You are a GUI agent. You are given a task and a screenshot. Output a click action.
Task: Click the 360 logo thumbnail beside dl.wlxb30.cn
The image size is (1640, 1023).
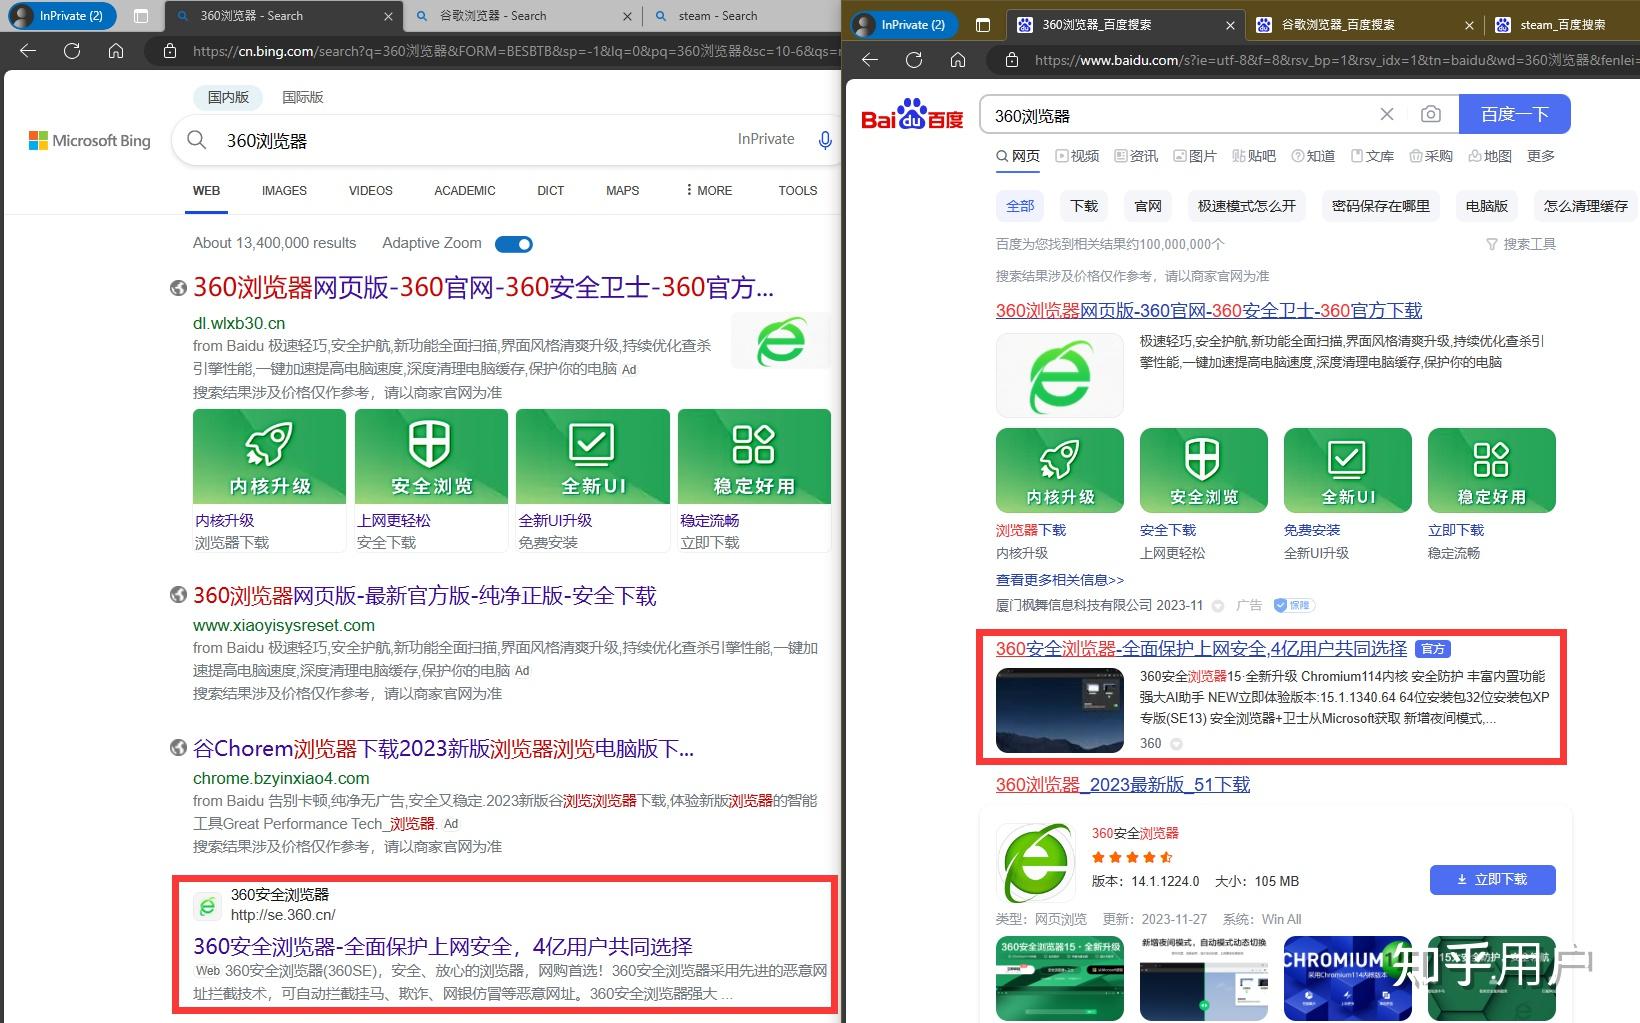coord(781,341)
